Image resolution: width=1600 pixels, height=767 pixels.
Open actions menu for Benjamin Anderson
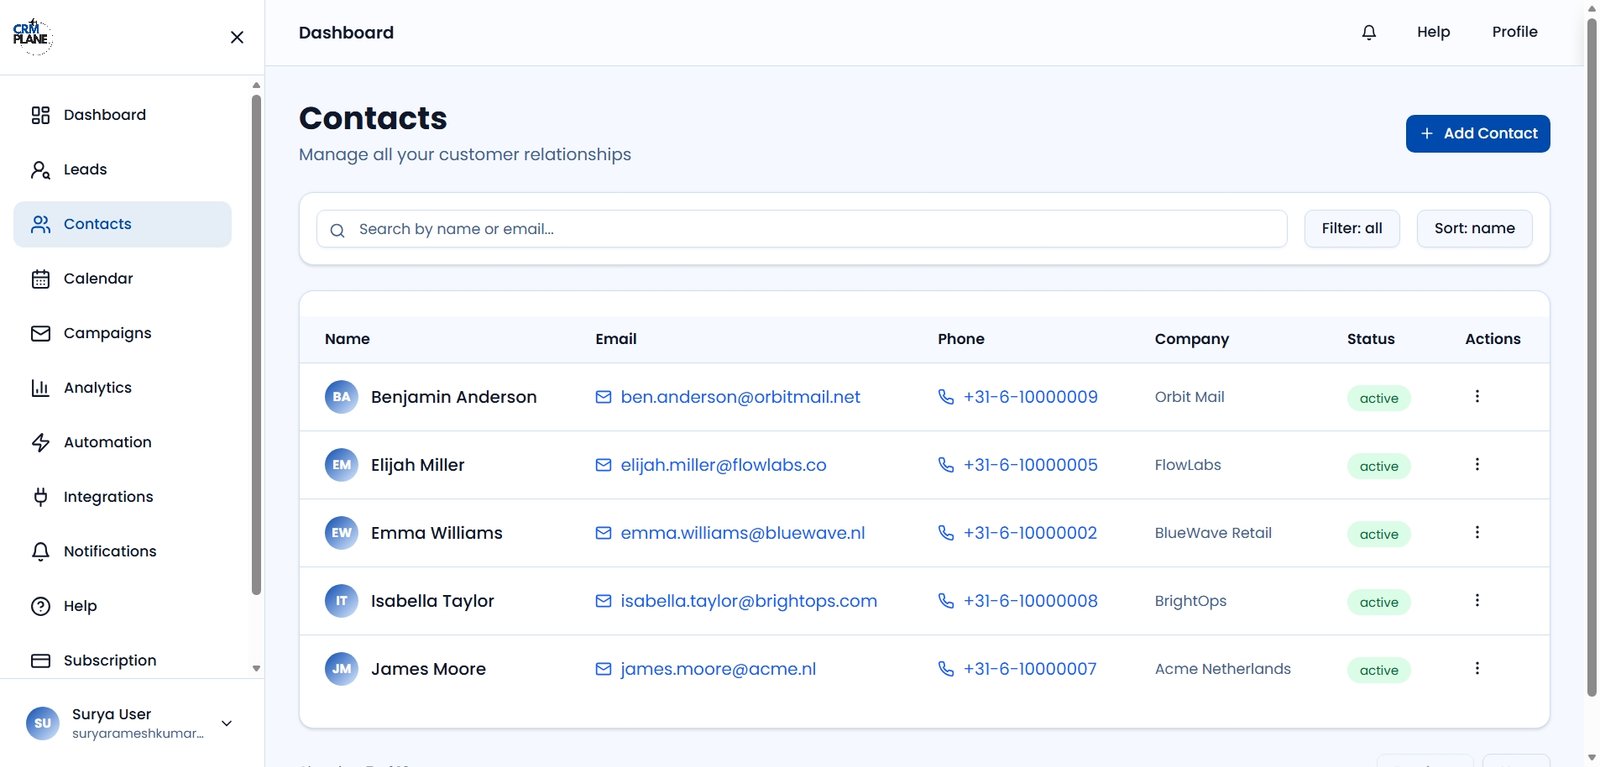pyautogui.click(x=1477, y=397)
